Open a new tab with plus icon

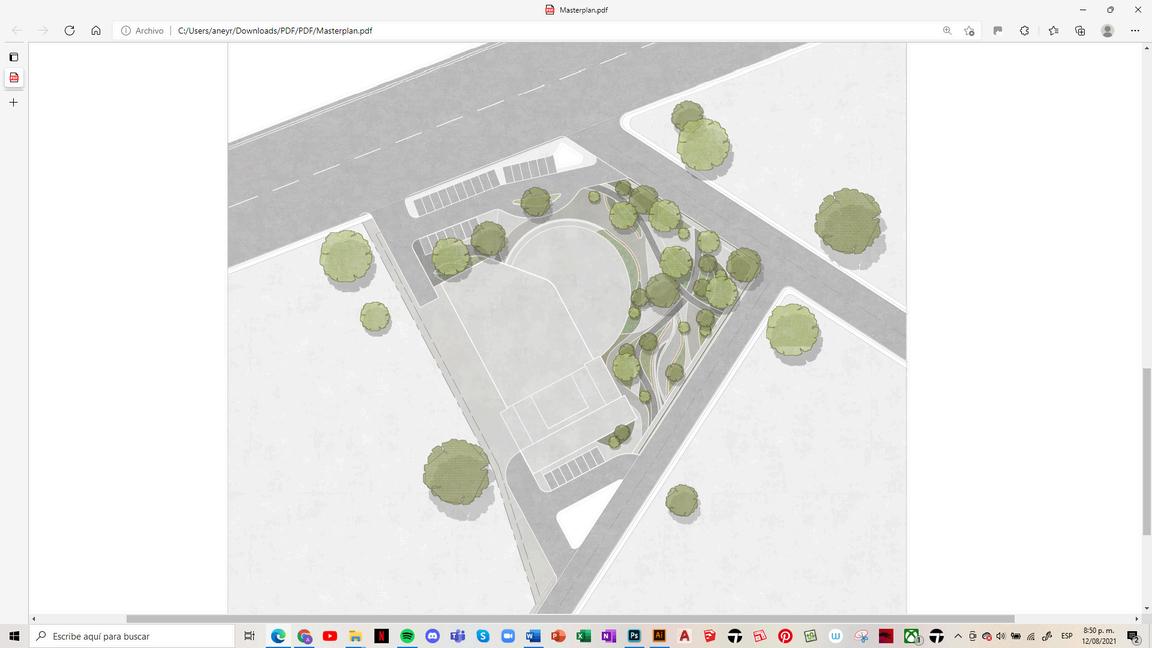[x=13, y=103]
